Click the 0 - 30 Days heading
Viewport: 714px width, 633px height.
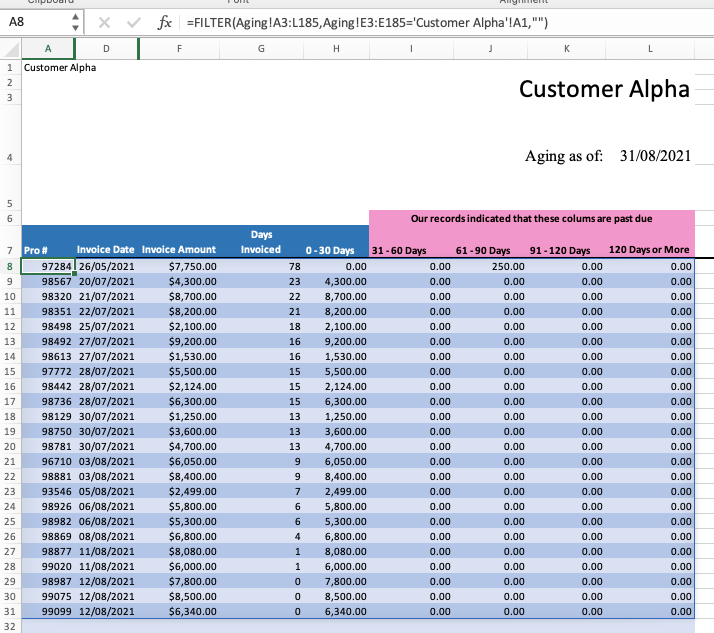(330, 250)
